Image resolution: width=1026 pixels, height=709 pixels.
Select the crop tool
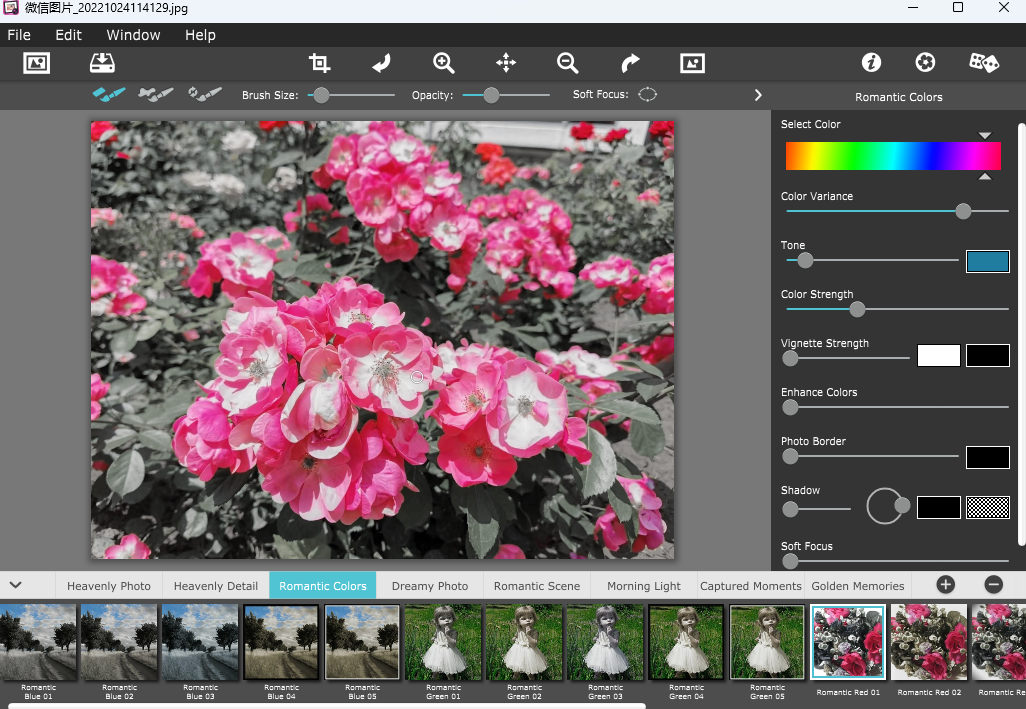(x=319, y=63)
